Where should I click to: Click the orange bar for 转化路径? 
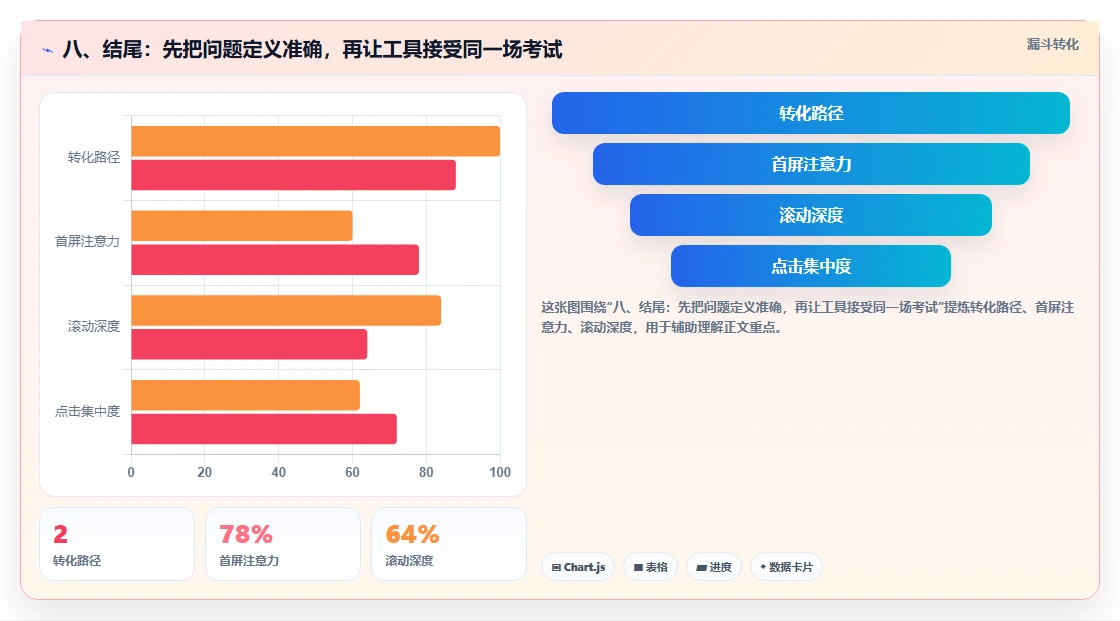[x=316, y=141]
